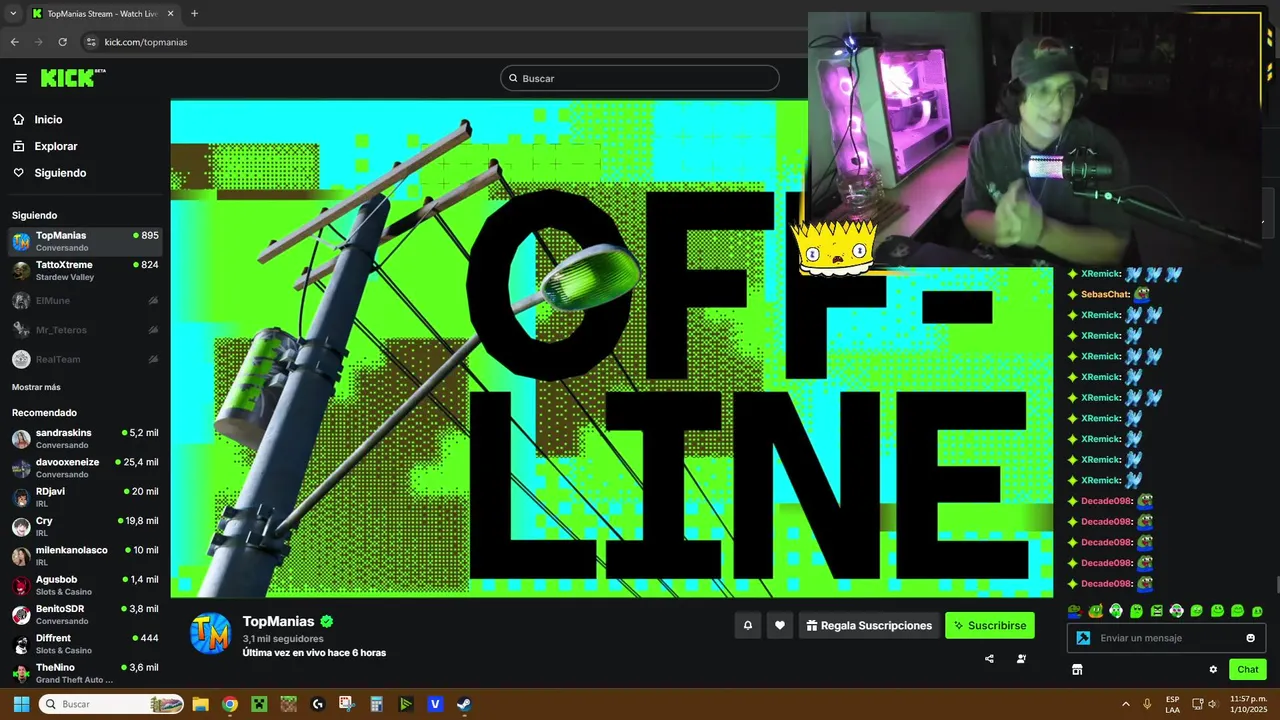Image resolution: width=1280 pixels, height=720 pixels.
Task: Open the recommended davooxeneize channel
Action: pyautogui.click(x=85, y=468)
